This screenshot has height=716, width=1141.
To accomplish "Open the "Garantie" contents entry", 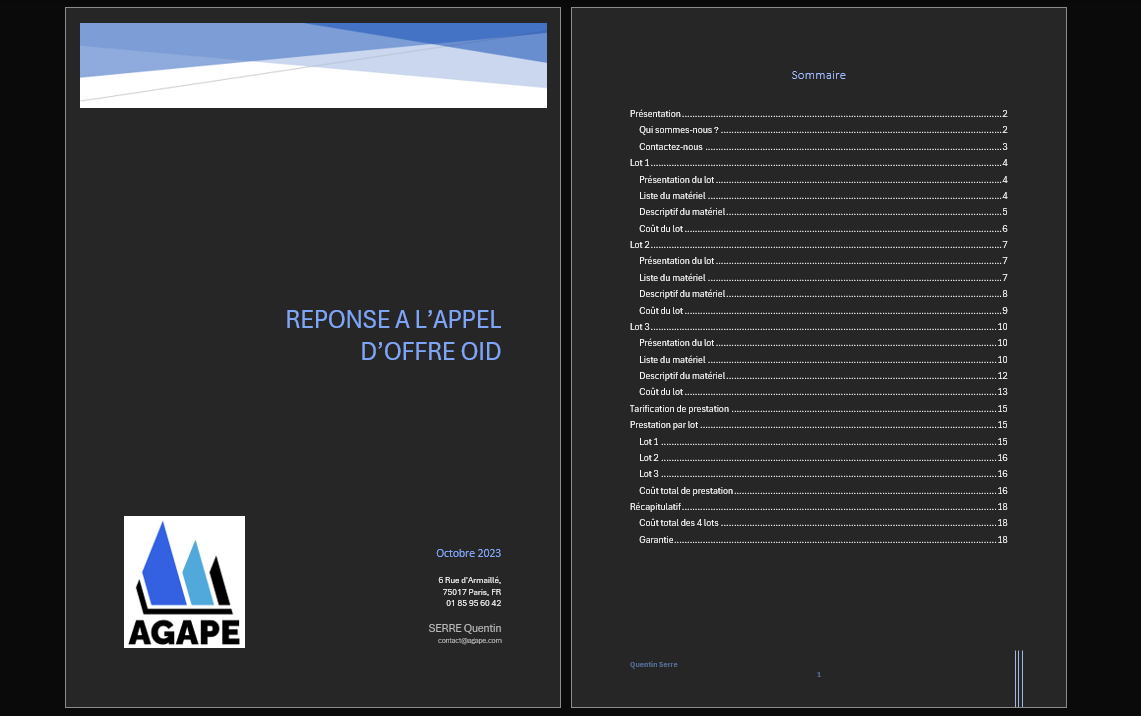I will pos(656,540).
